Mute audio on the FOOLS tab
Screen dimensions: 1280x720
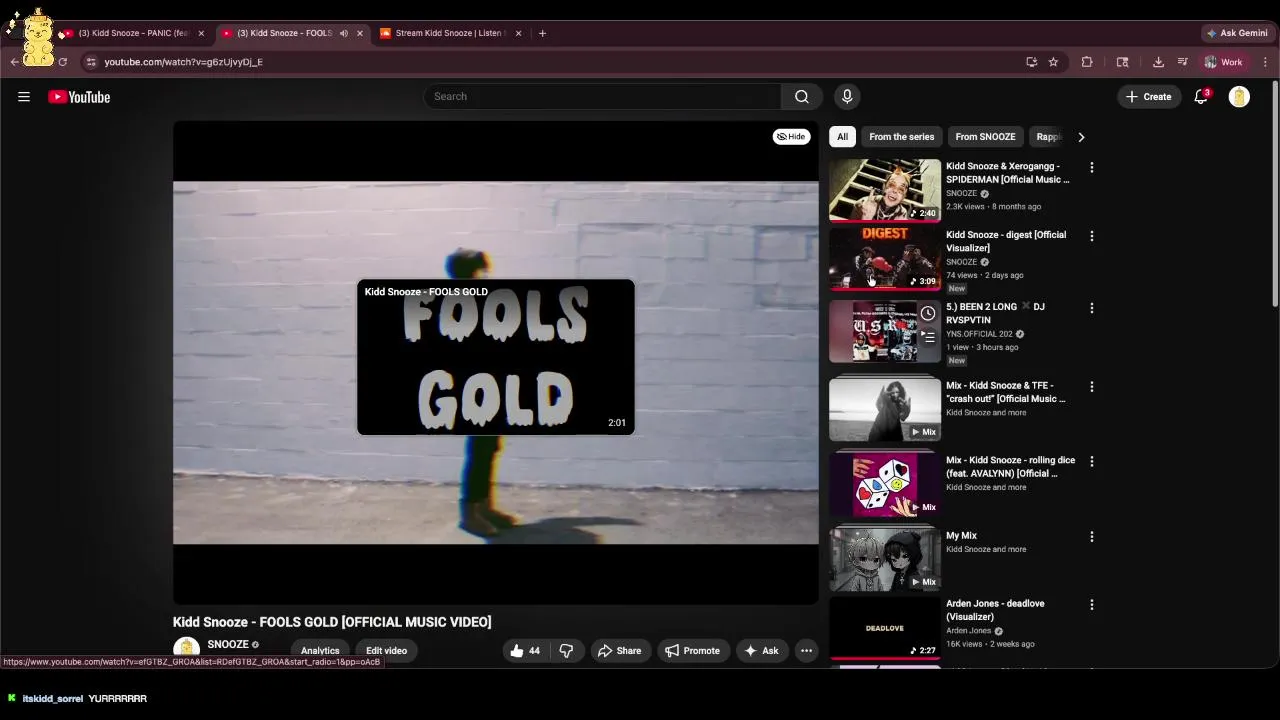tap(344, 33)
